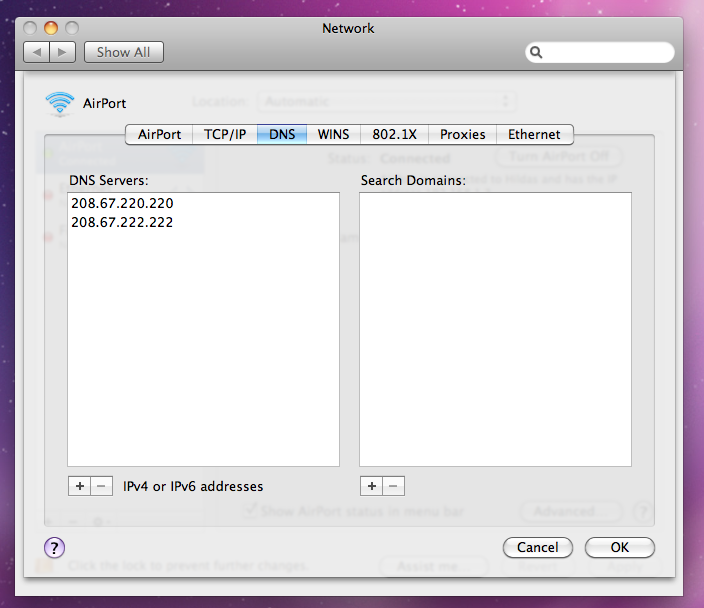Select the DNS tab
Image resolution: width=704 pixels, height=608 pixels.
pos(282,135)
